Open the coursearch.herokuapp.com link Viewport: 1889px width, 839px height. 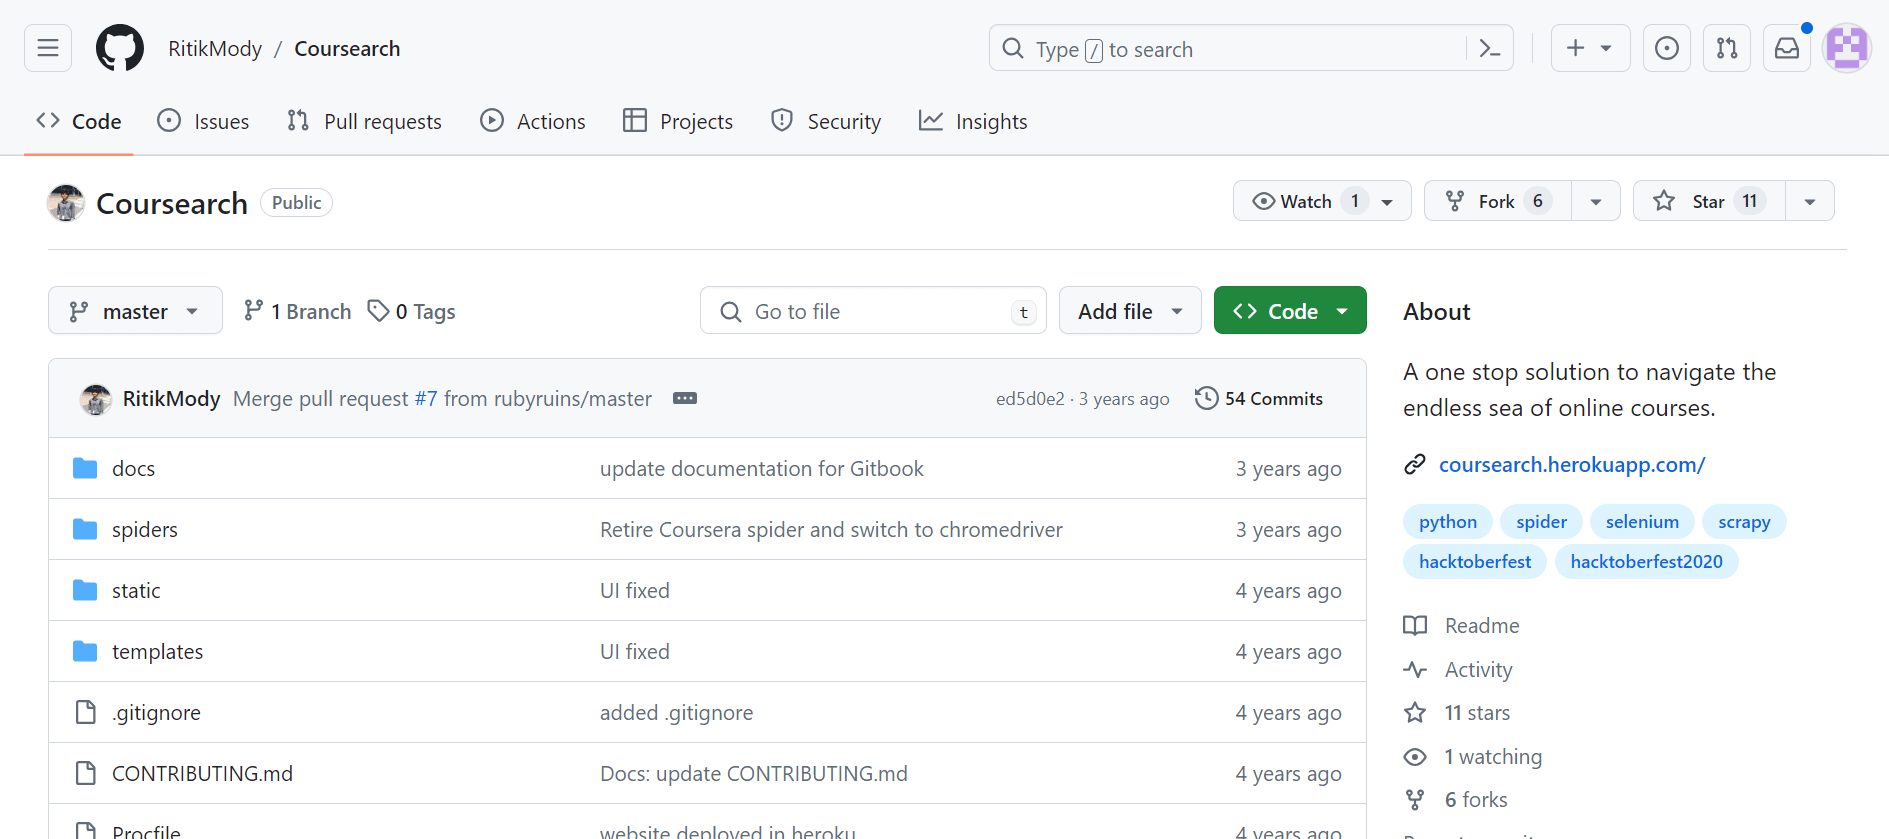(1571, 464)
